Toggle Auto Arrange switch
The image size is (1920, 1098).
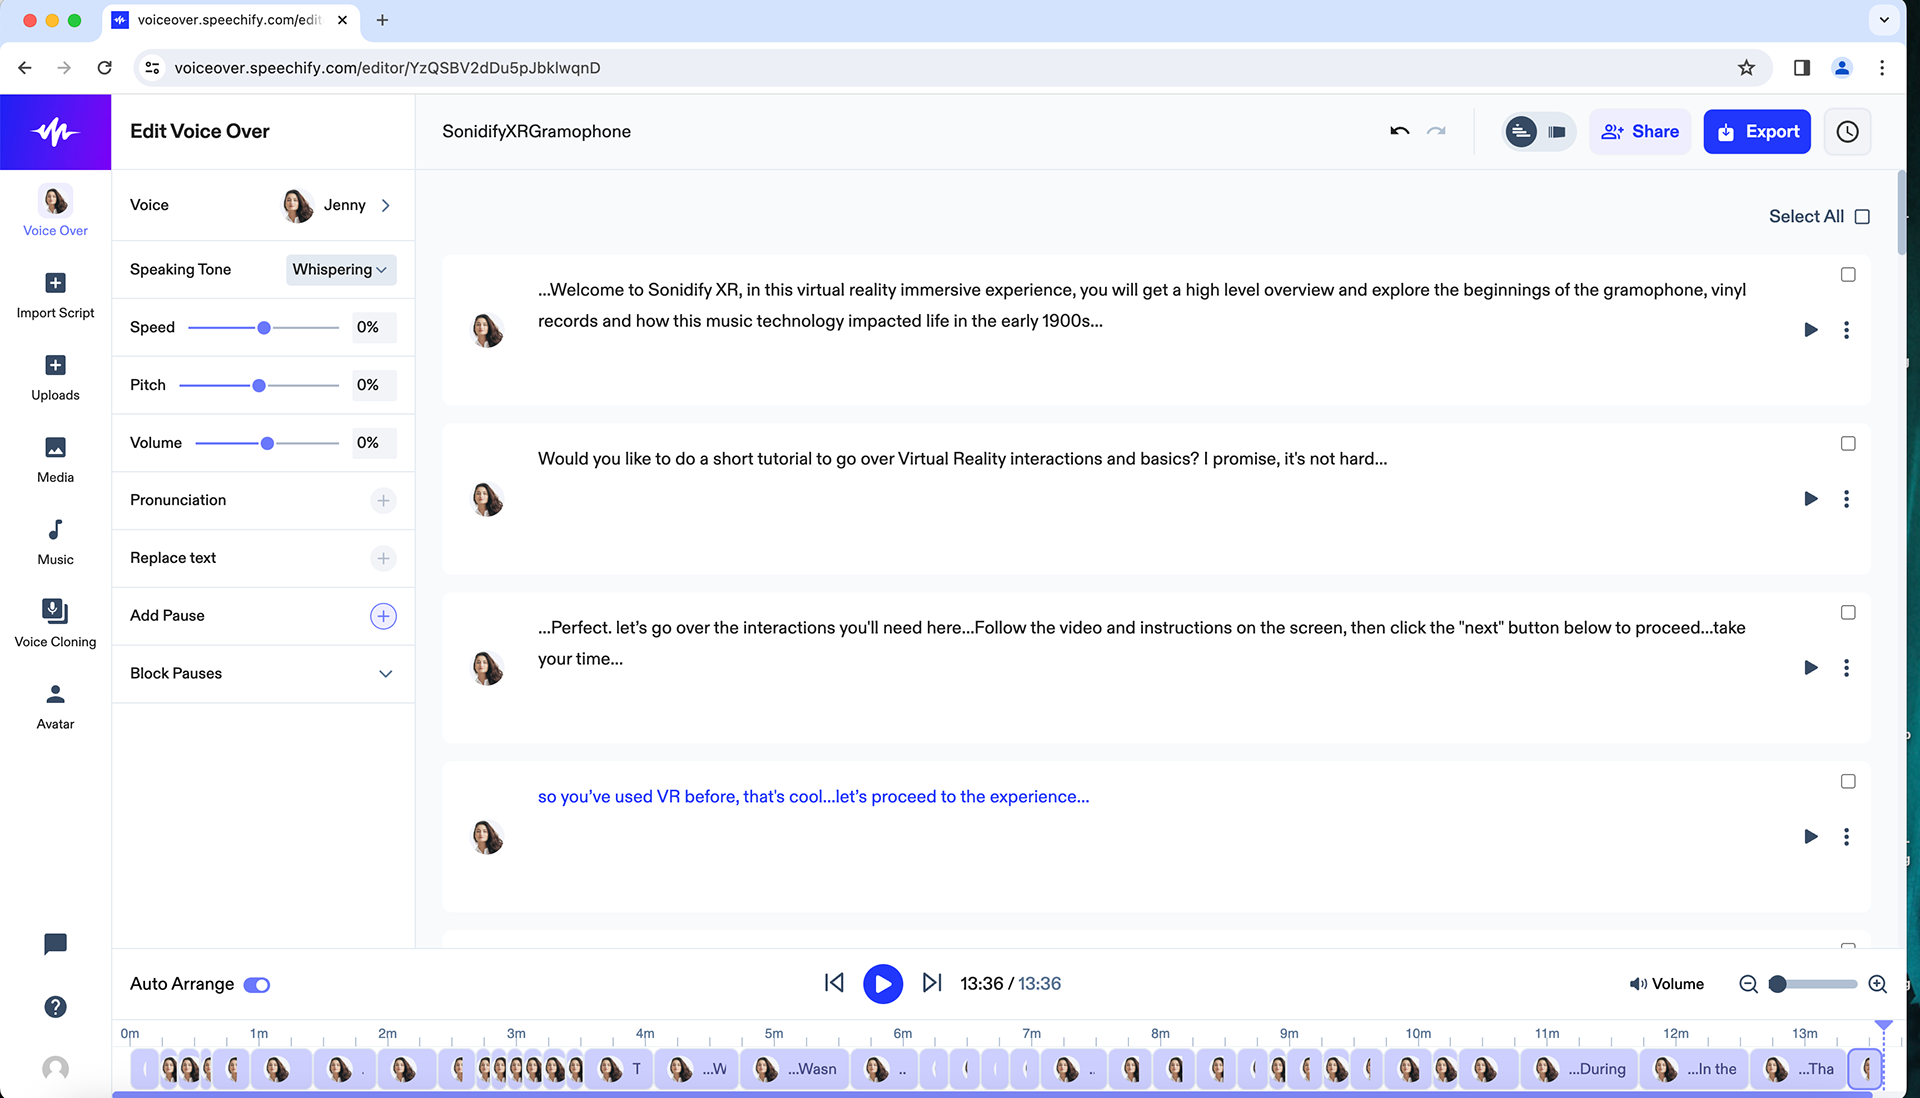[257, 985]
